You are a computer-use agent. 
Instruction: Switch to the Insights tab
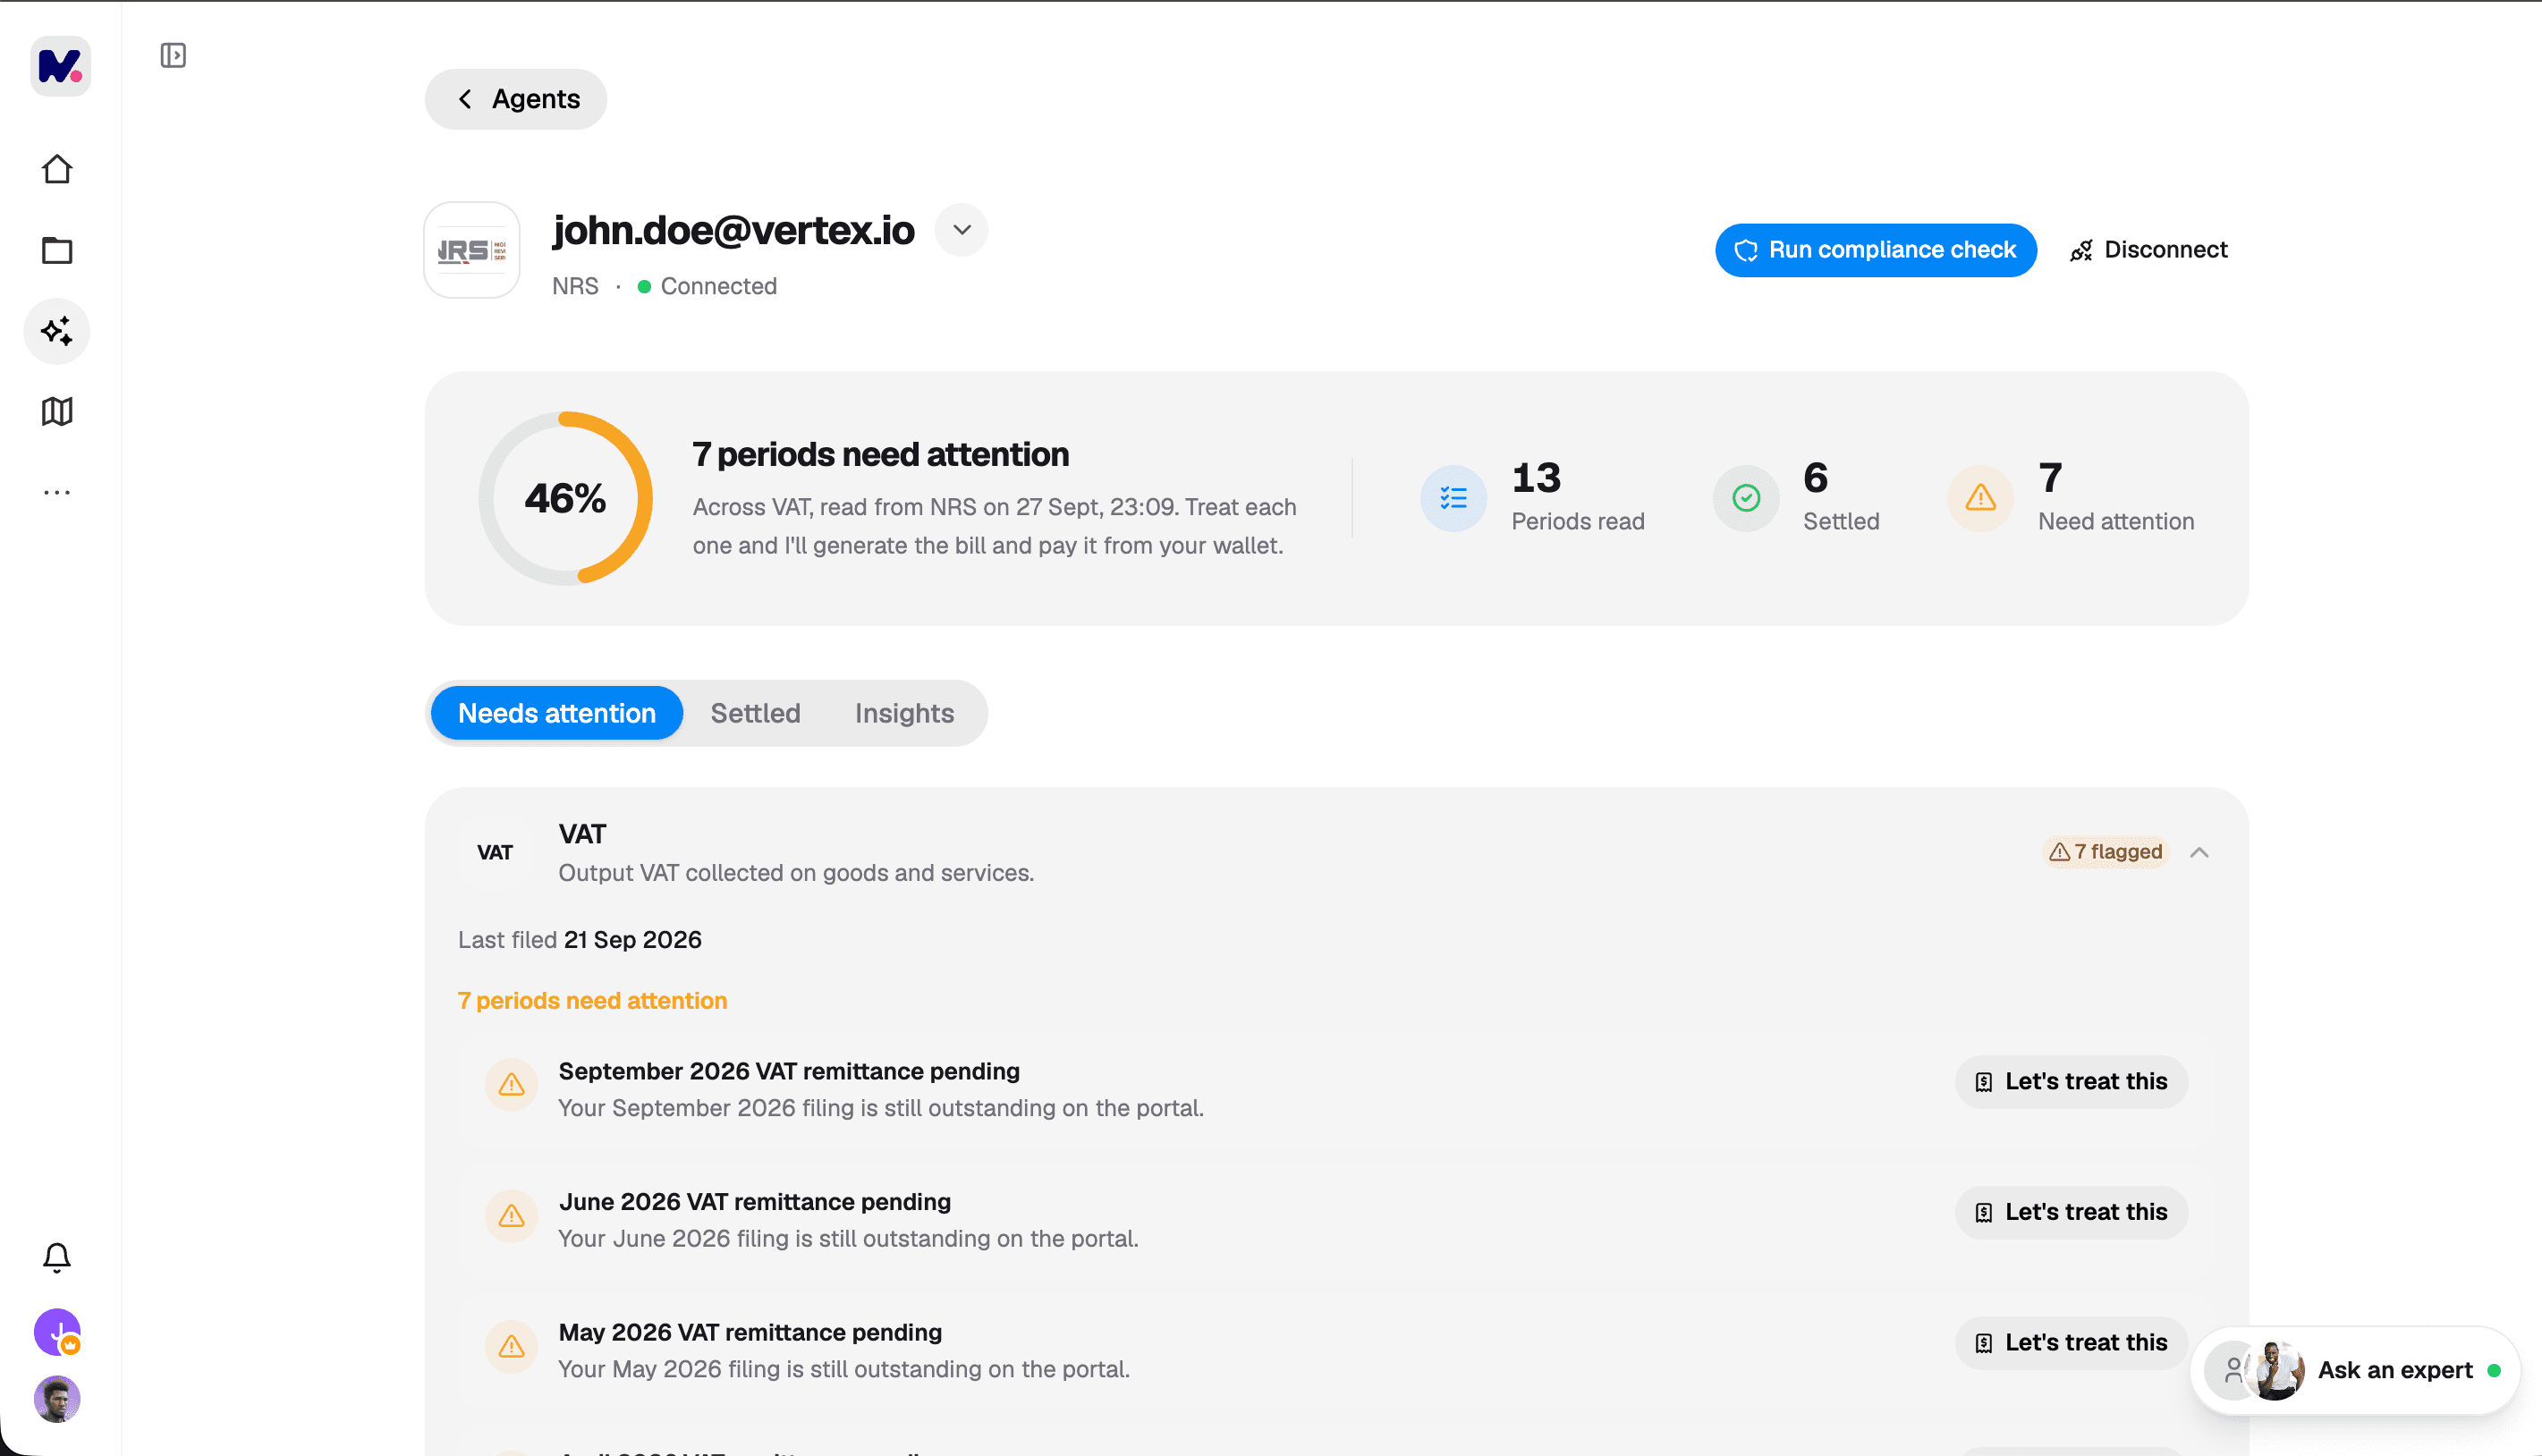coord(904,713)
